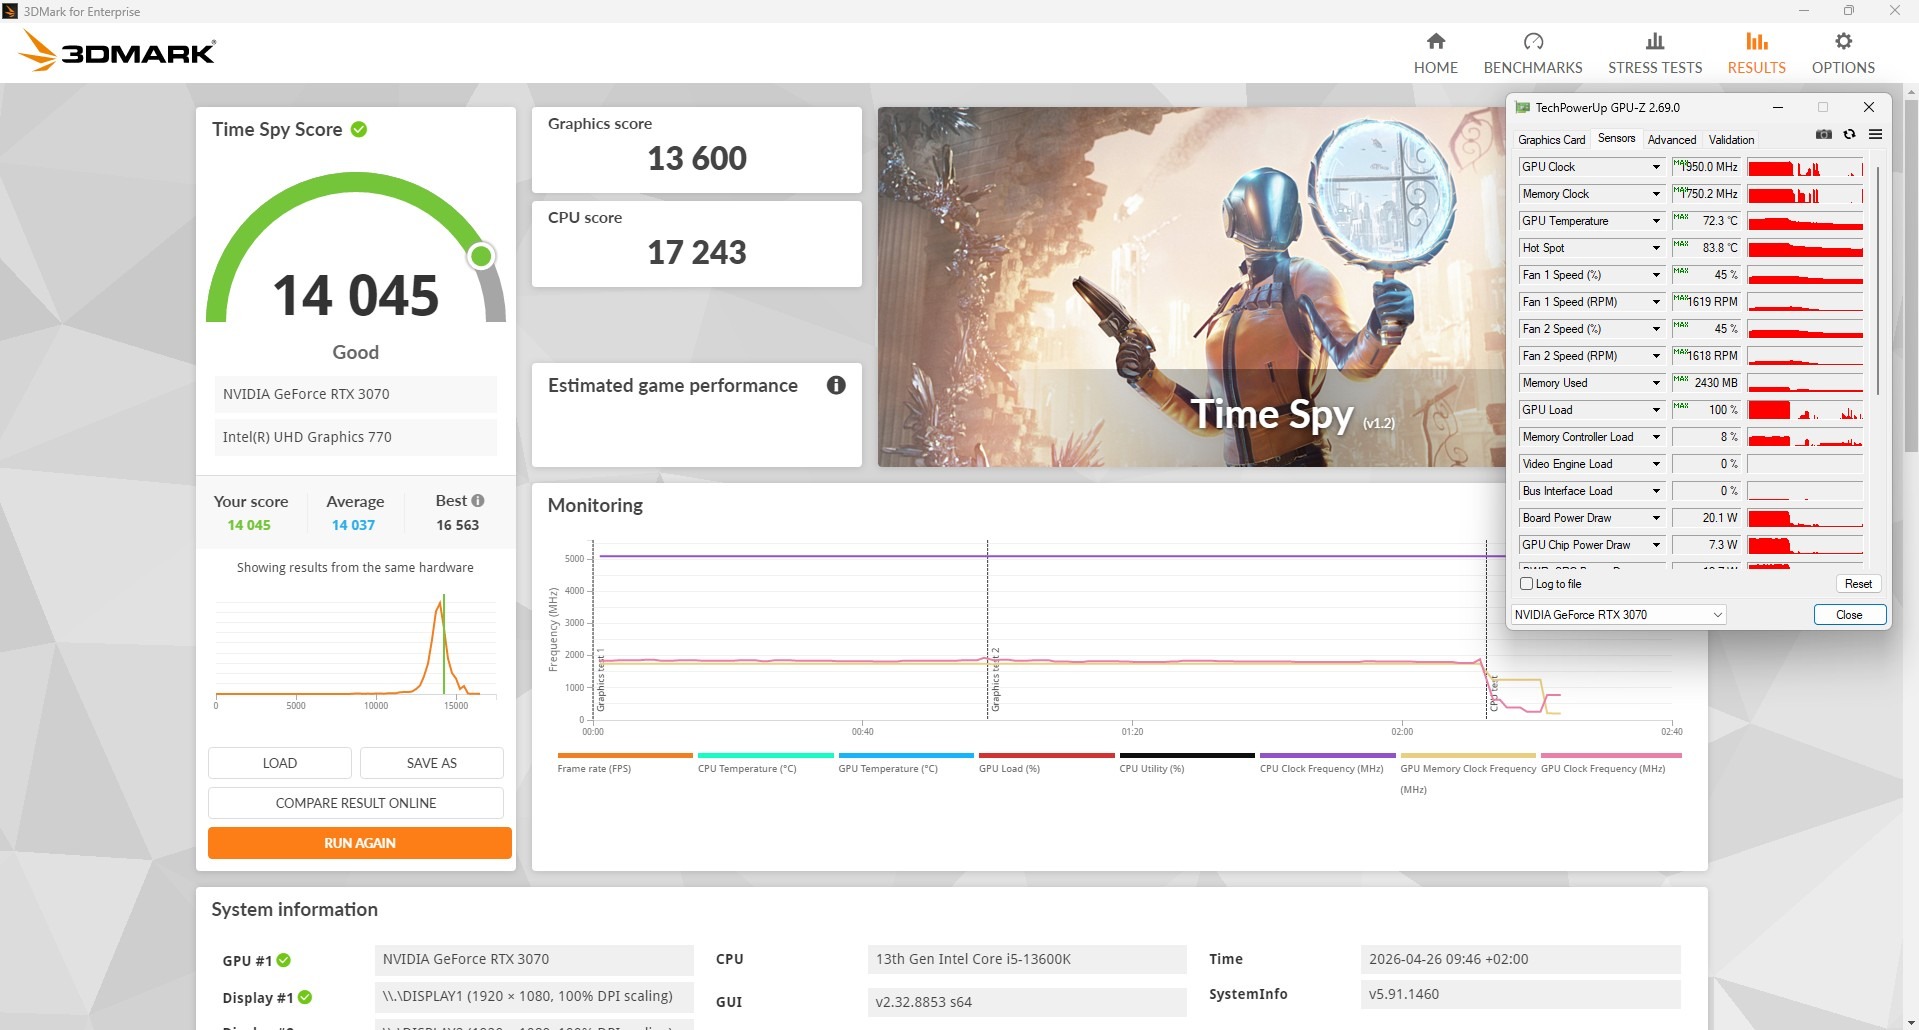Switch to the Graphics Card tab in GPU-Z
The image size is (1919, 1030).
(x=1551, y=140)
